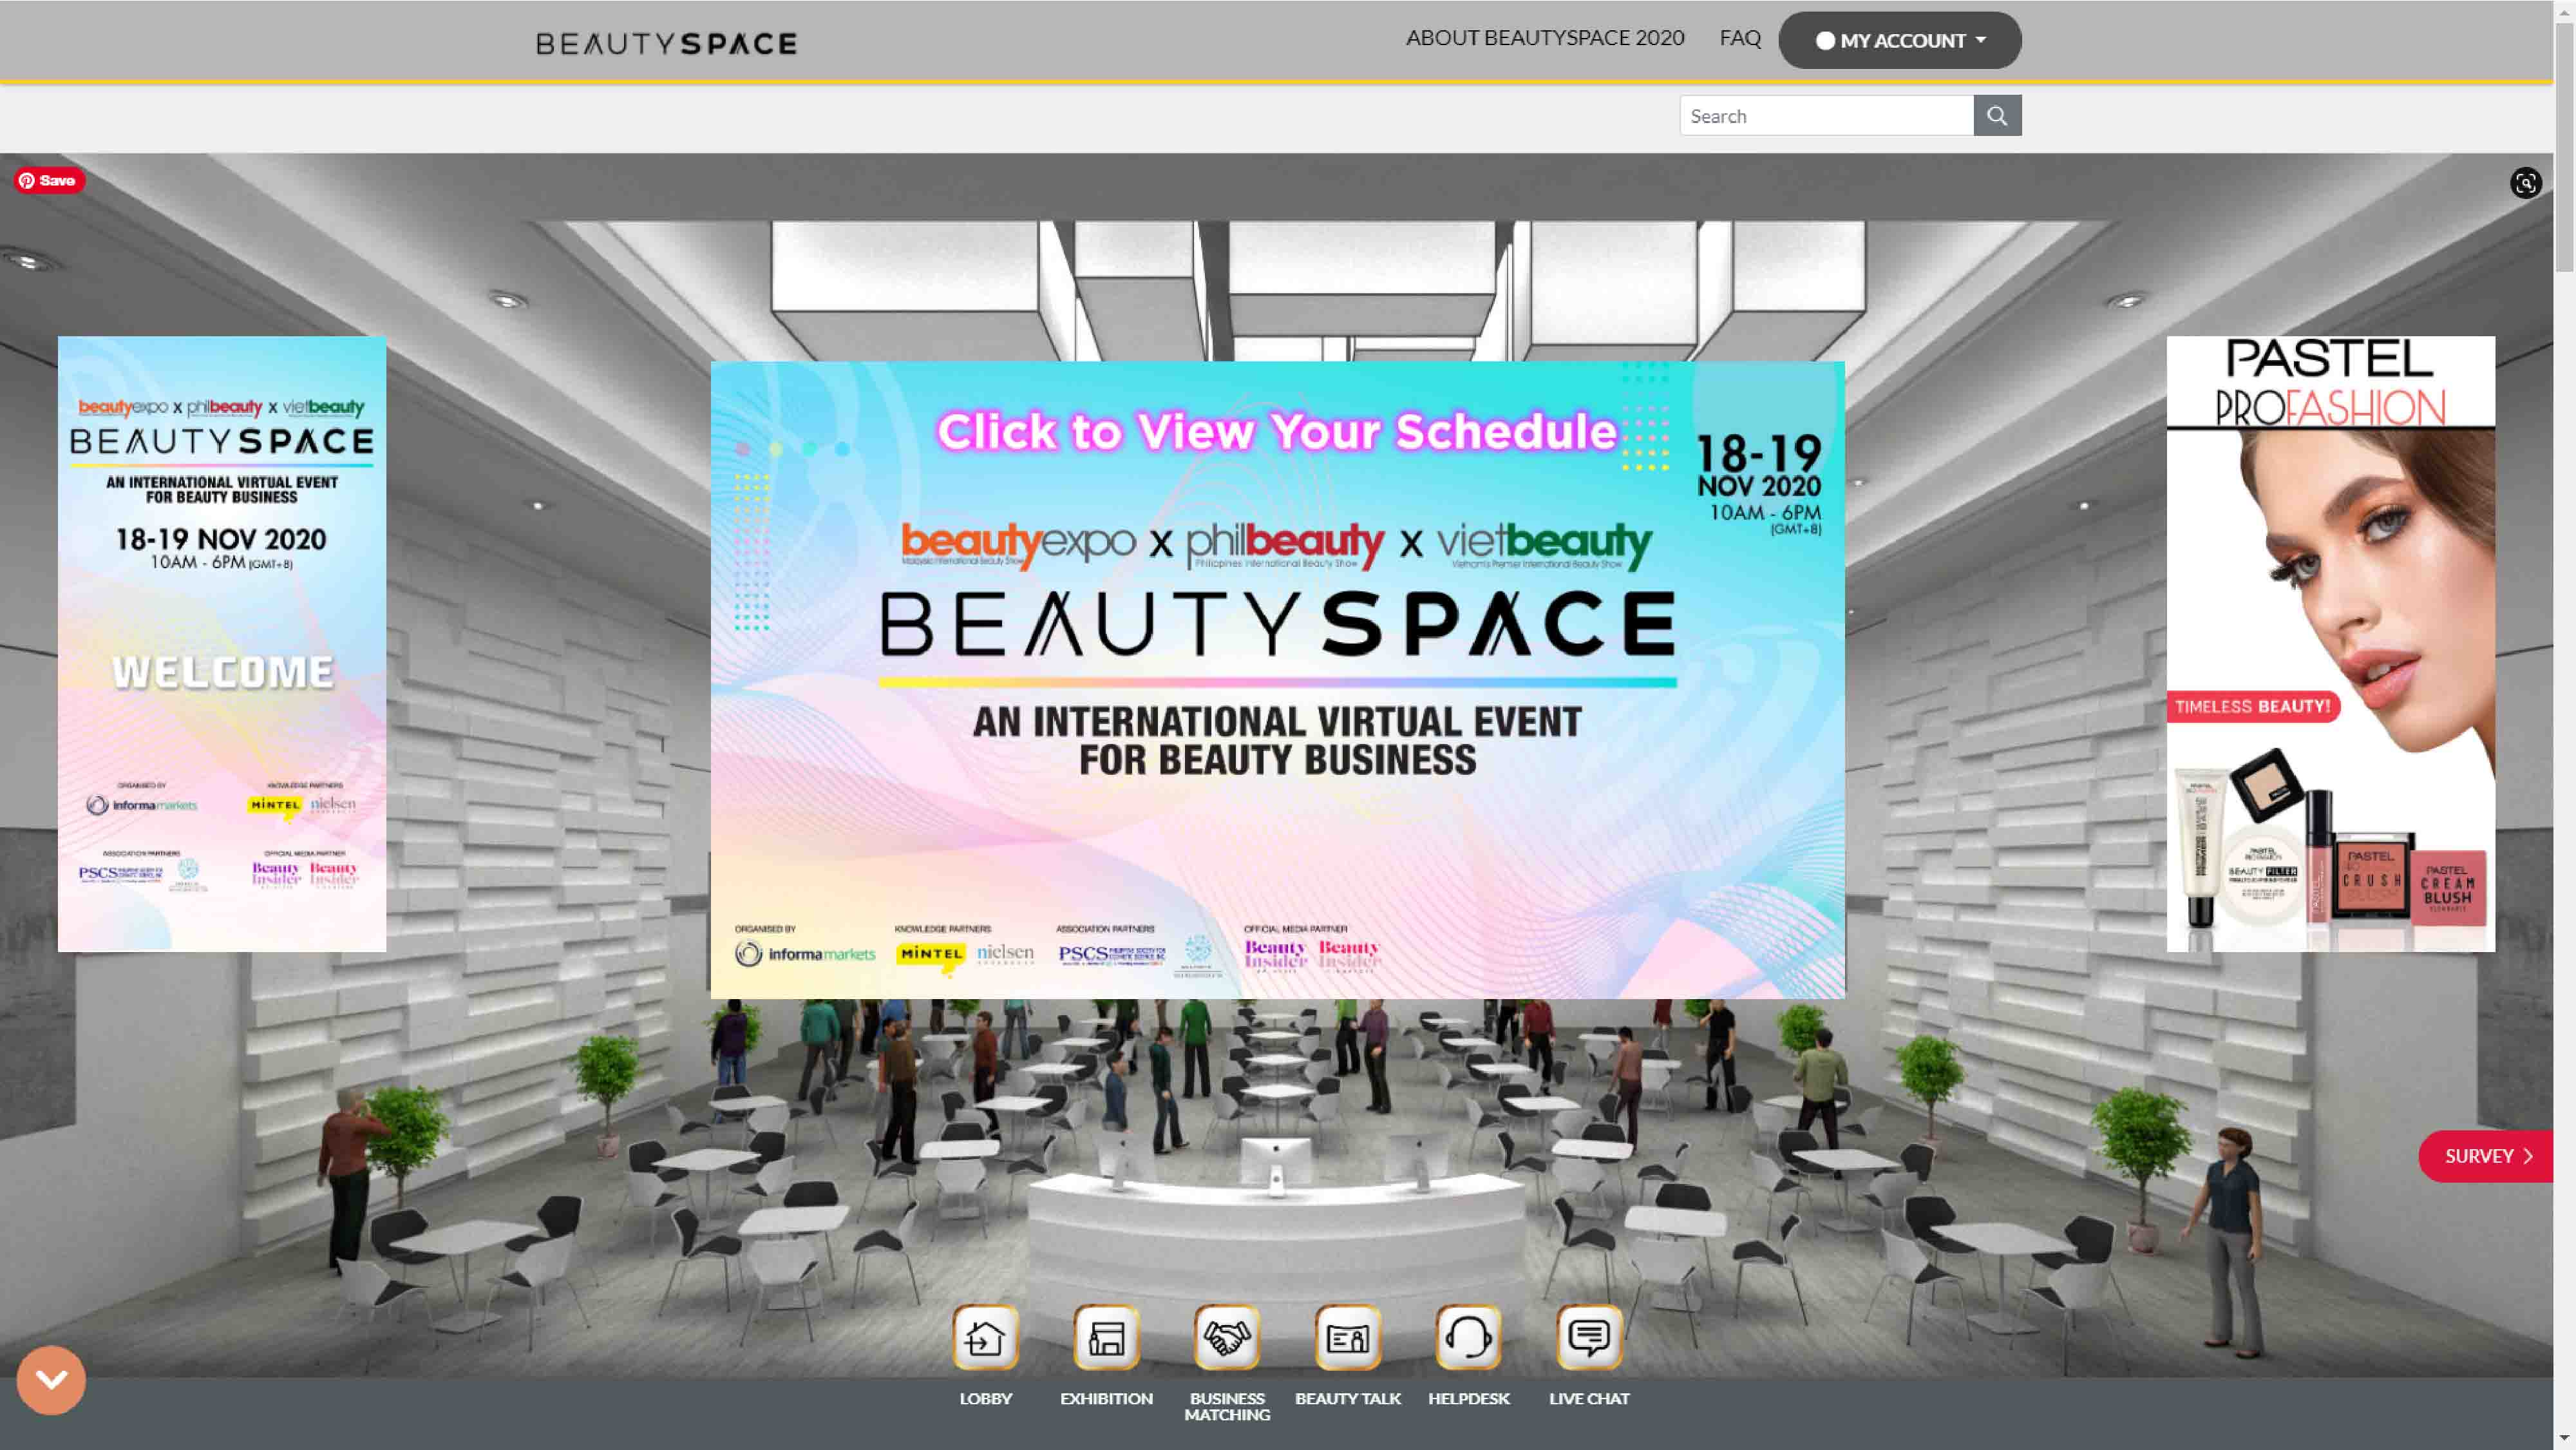Click the Pinterest Save button
Viewport: 2576px width, 1450px height.
(x=49, y=181)
